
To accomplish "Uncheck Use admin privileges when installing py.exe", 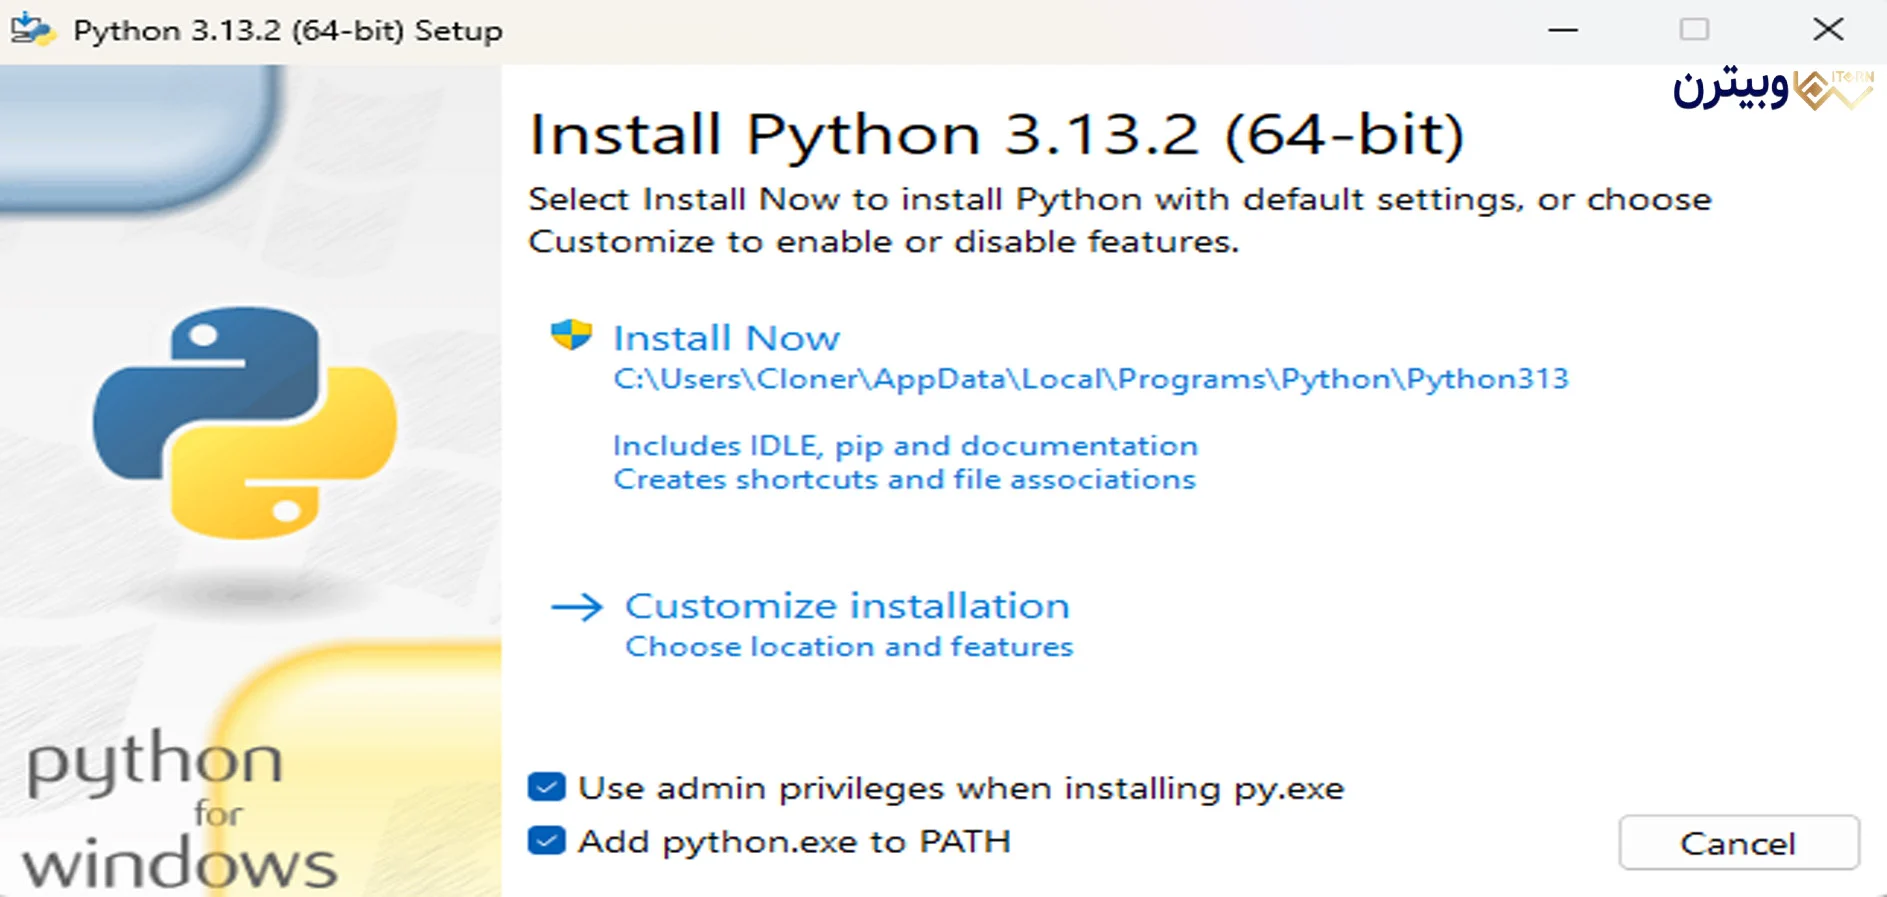I will coord(546,787).
